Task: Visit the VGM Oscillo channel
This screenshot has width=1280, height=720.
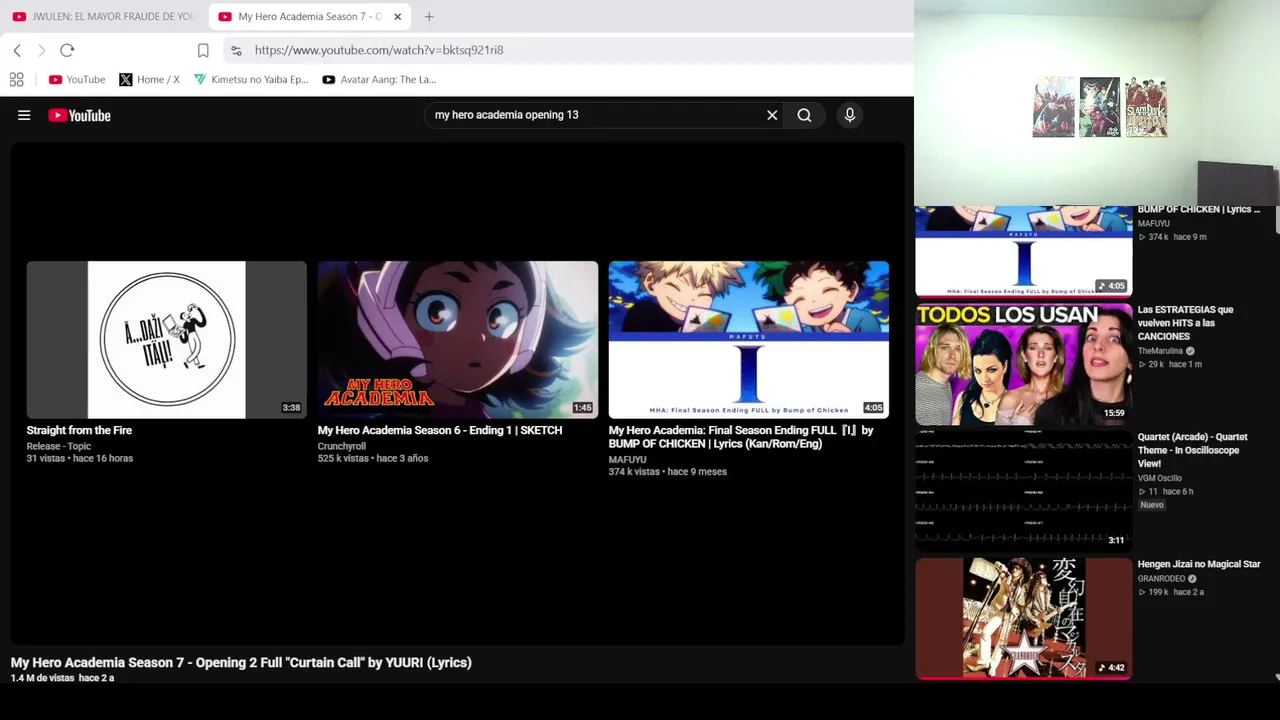Action: (x=1160, y=478)
